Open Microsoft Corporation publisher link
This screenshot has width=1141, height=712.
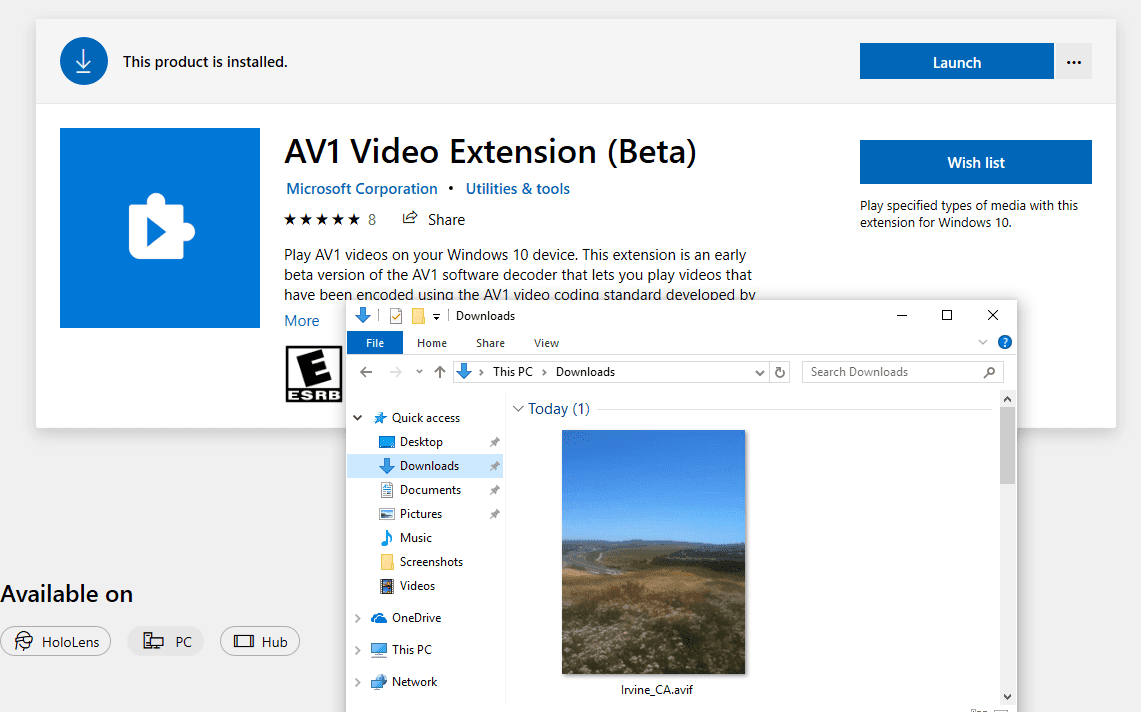[362, 189]
